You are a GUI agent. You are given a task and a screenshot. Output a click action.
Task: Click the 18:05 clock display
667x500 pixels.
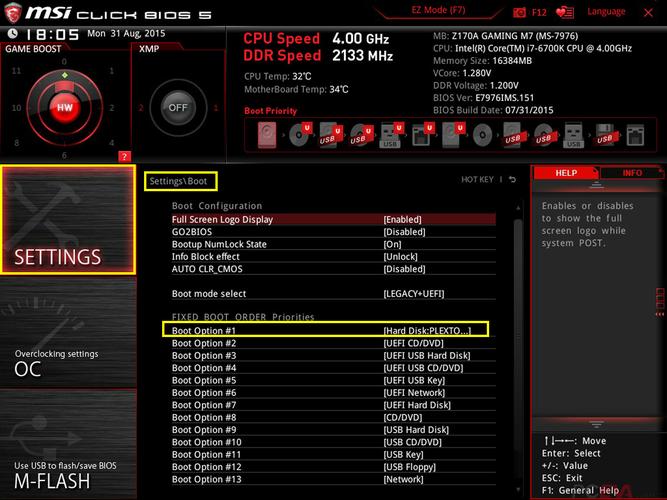53,34
